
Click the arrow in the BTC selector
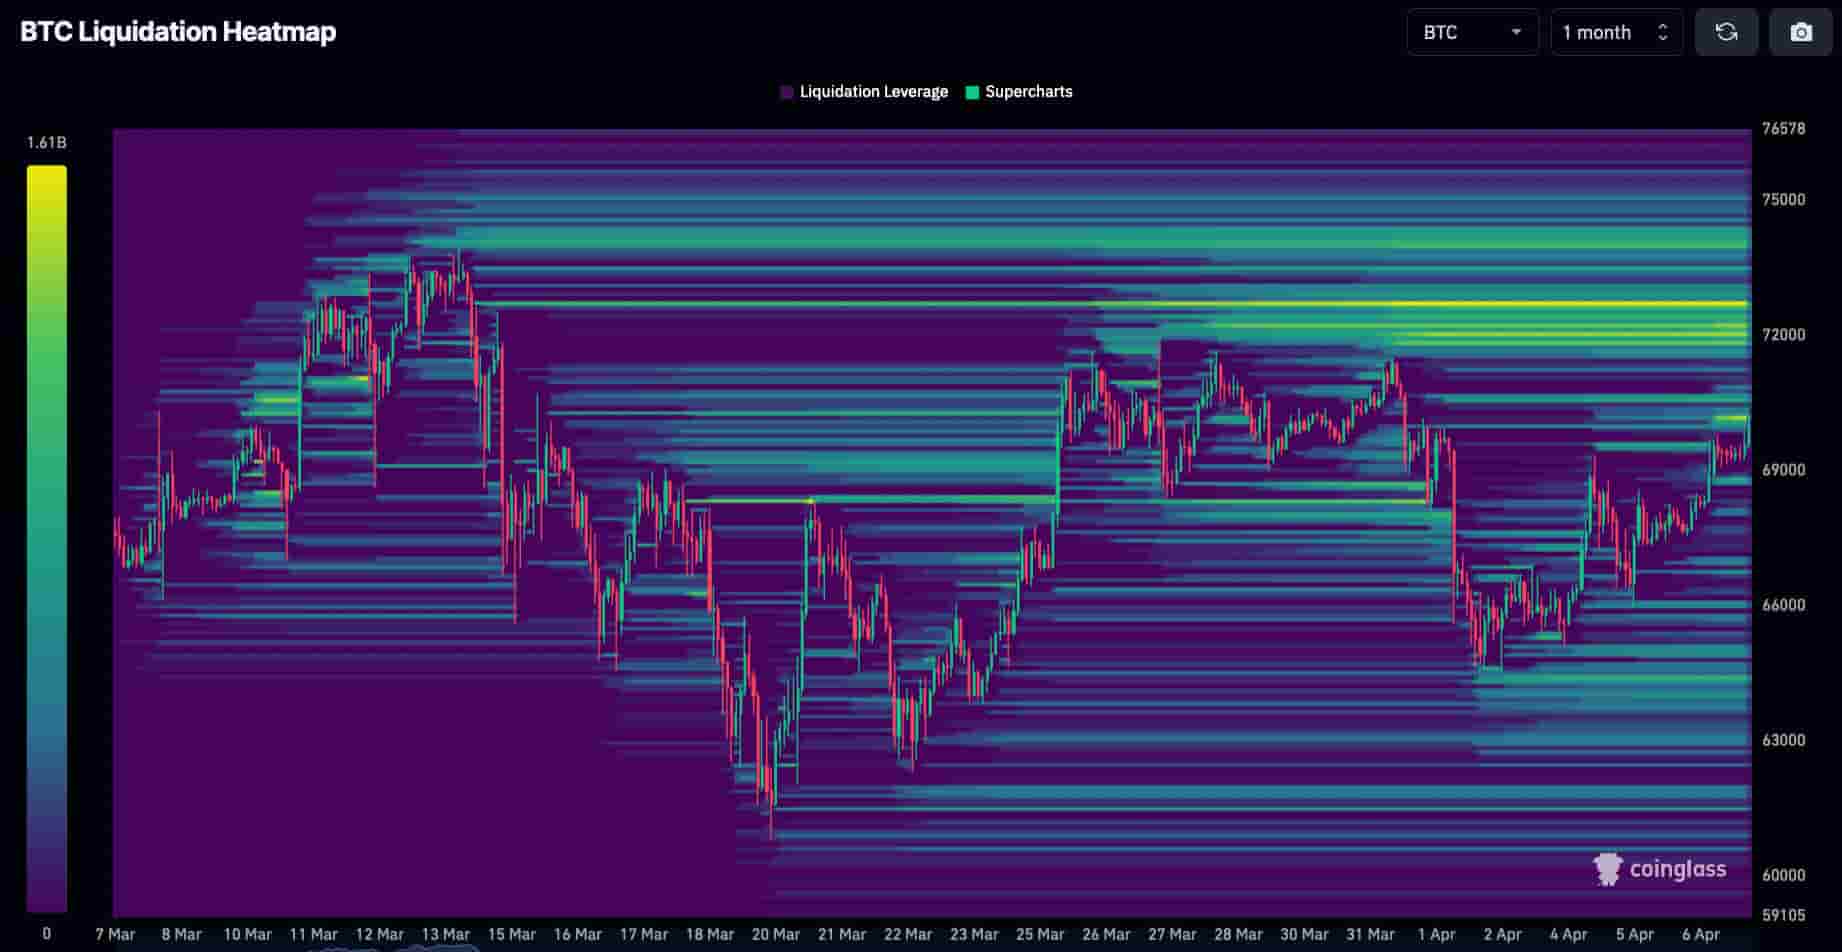point(1516,32)
